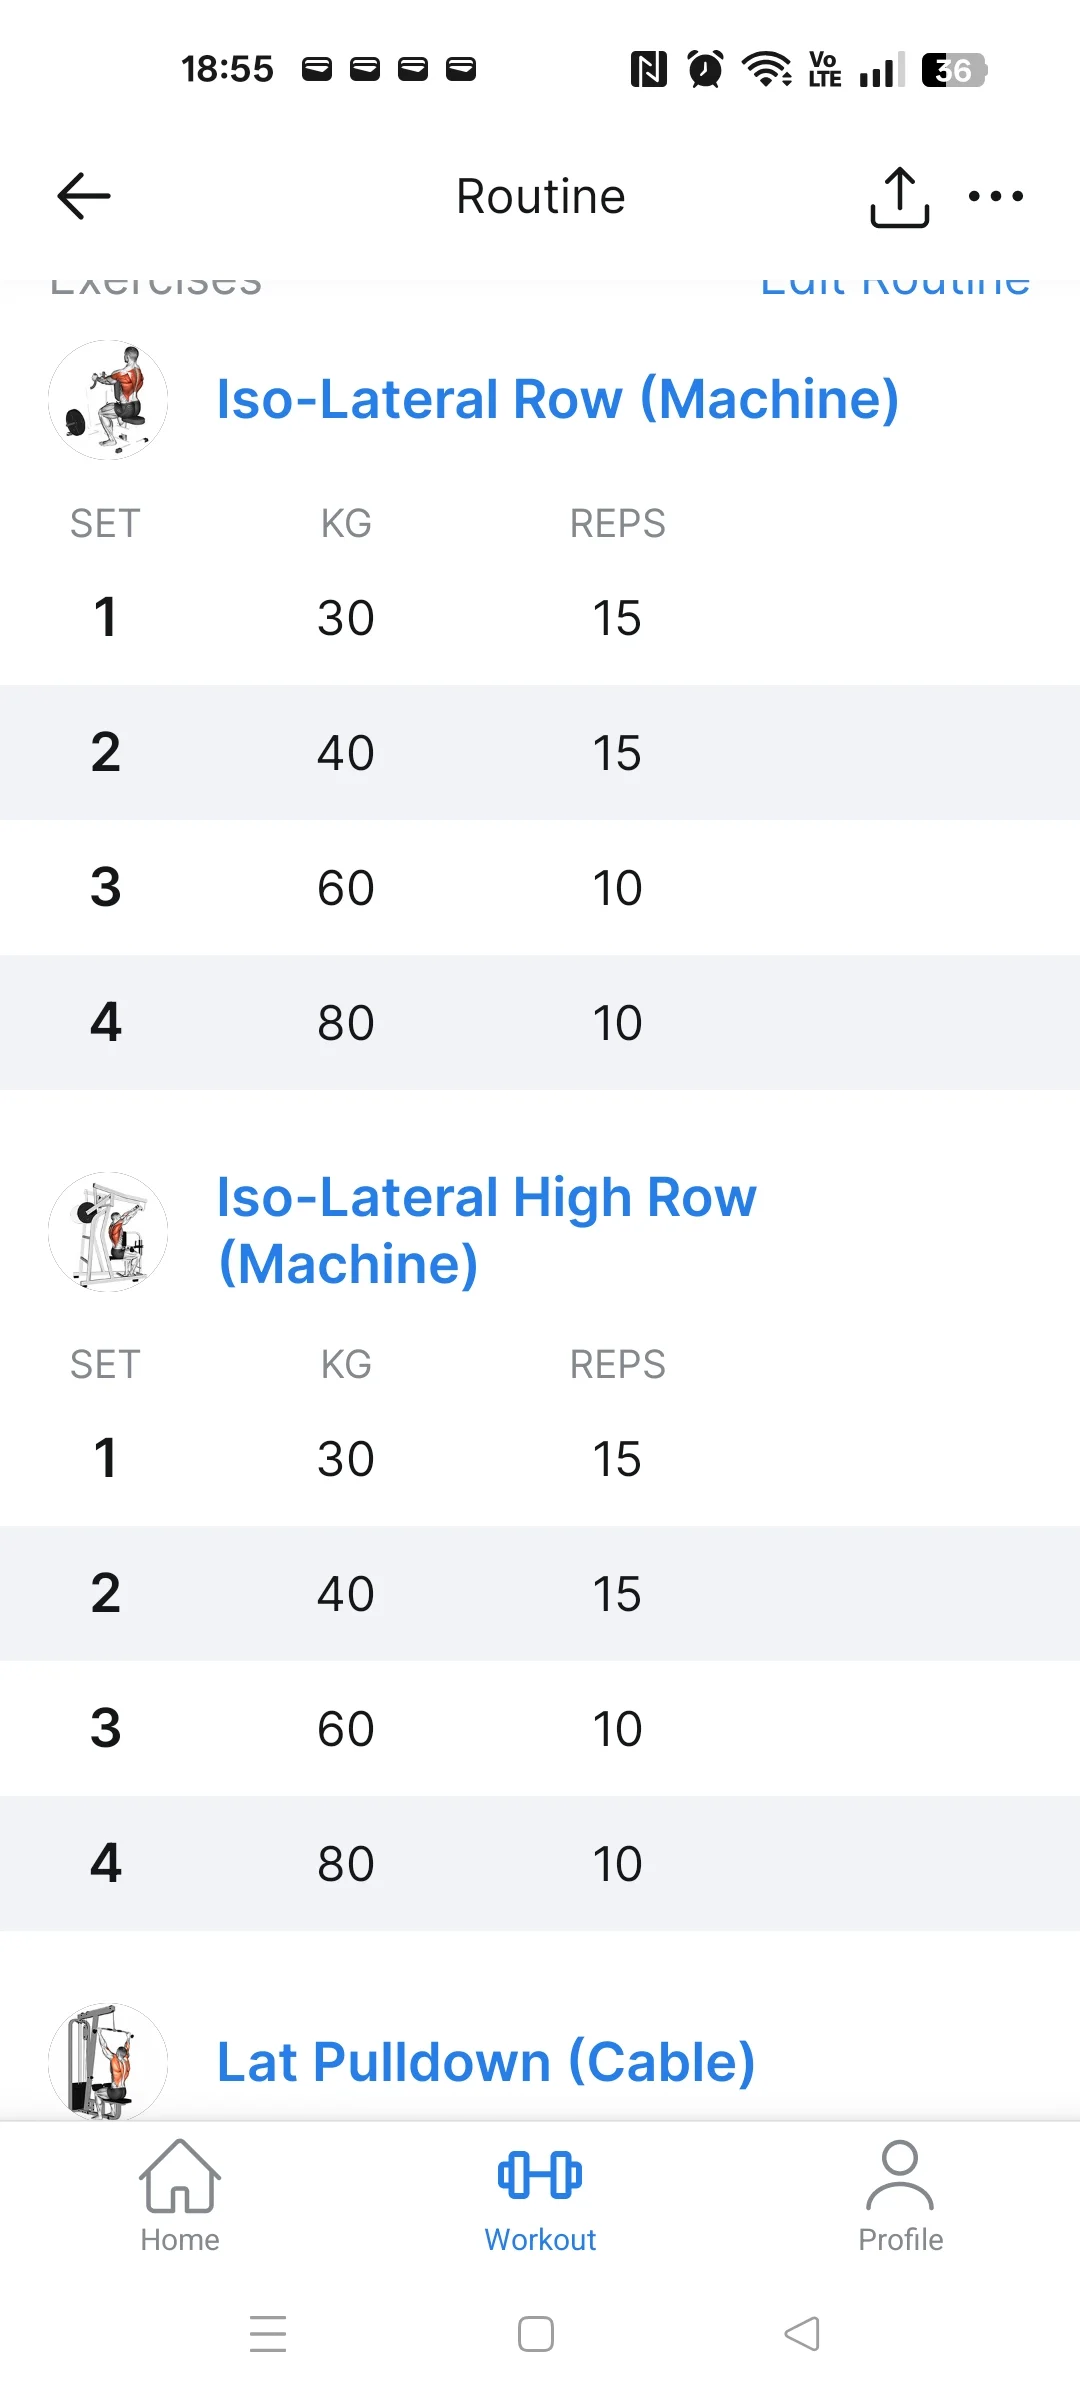Tap 60 kg in Iso-Lateral Row set 3
1080x2400 pixels.
coord(346,888)
